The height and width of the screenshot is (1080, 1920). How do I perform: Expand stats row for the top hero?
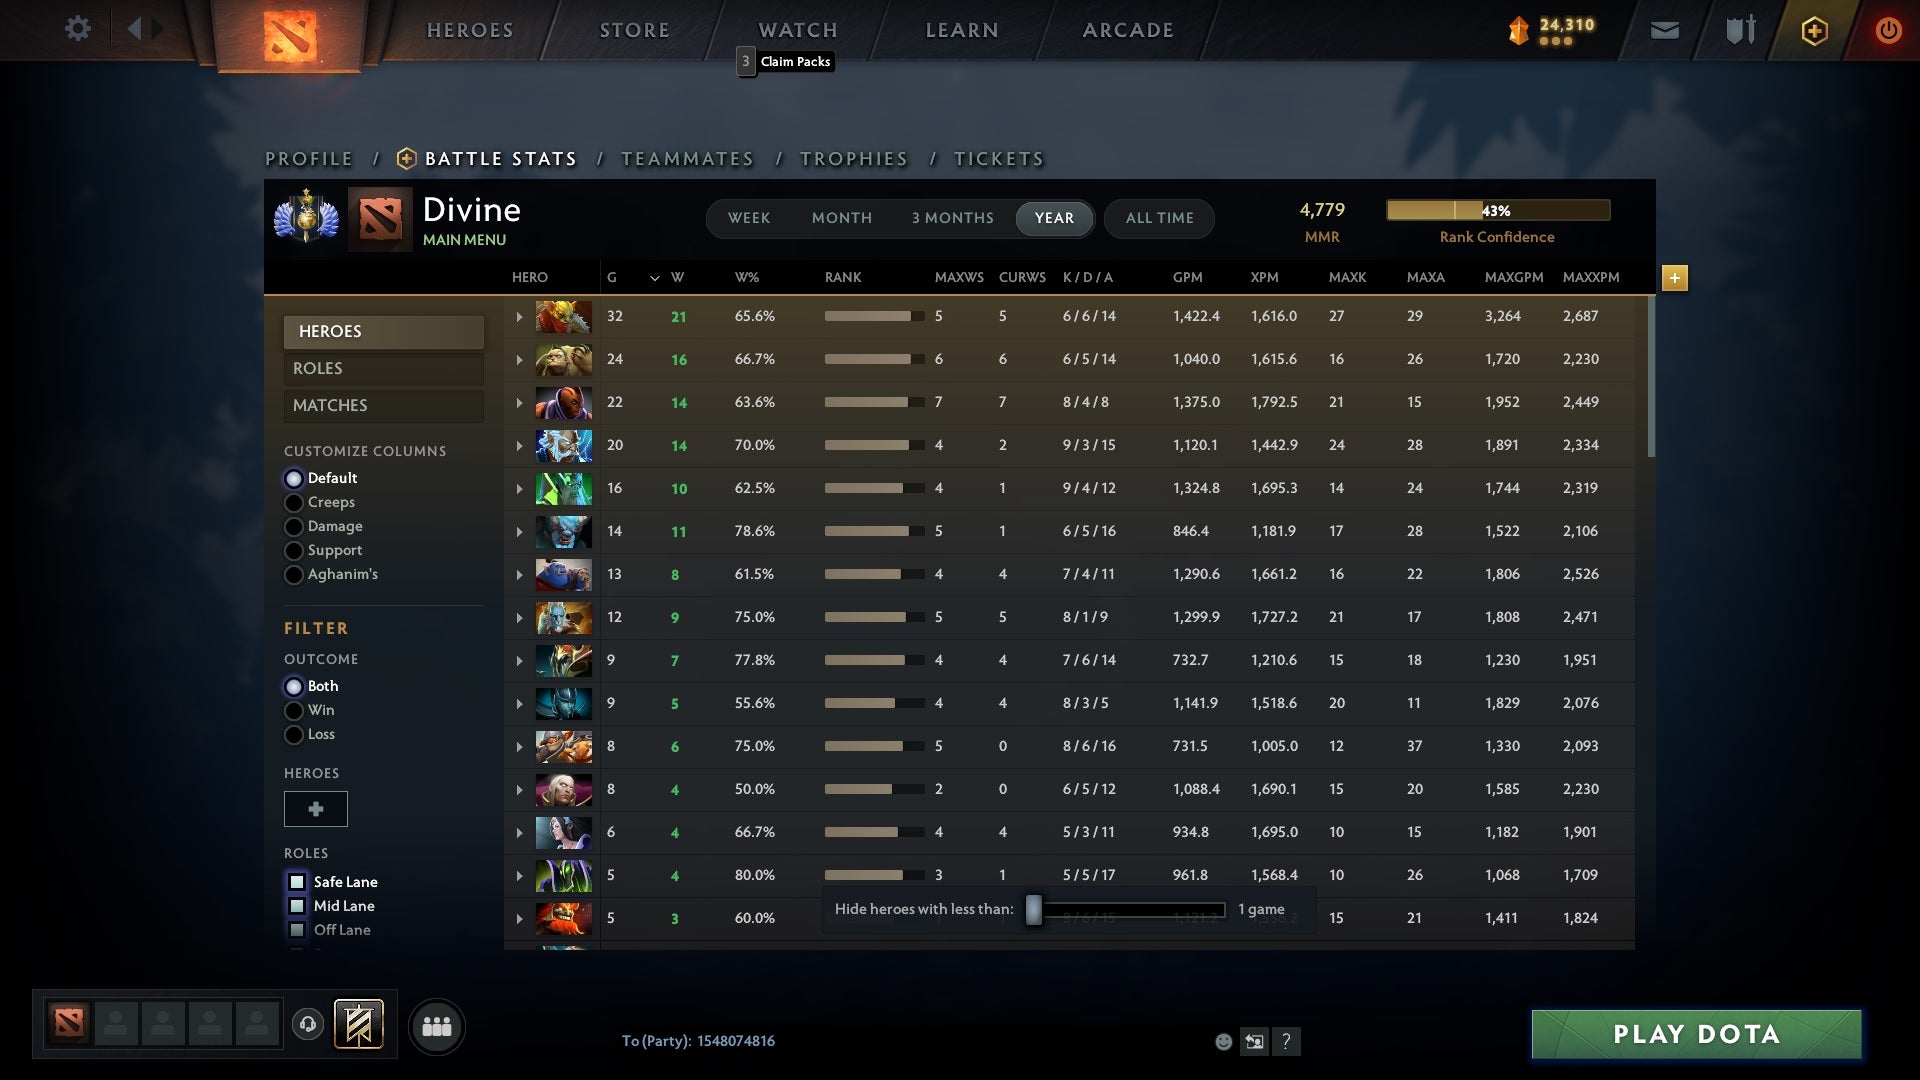(x=519, y=316)
